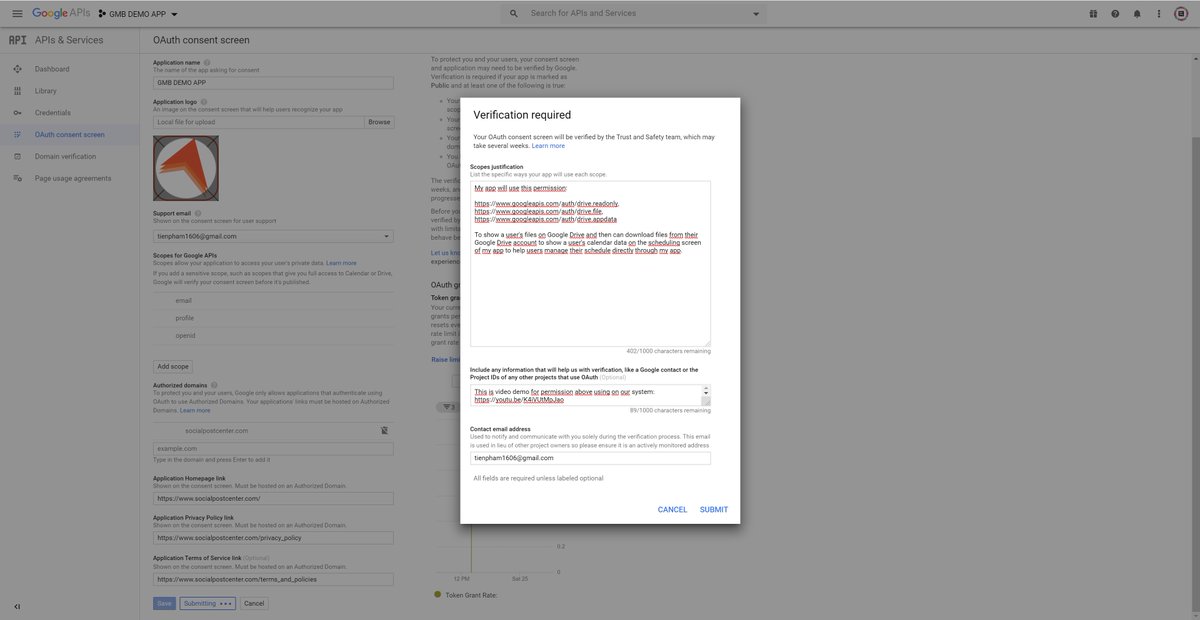Click the orange arrow logo thumbnail
Image resolution: width=1200 pixels, height=620 pixels.
(186, 168)
